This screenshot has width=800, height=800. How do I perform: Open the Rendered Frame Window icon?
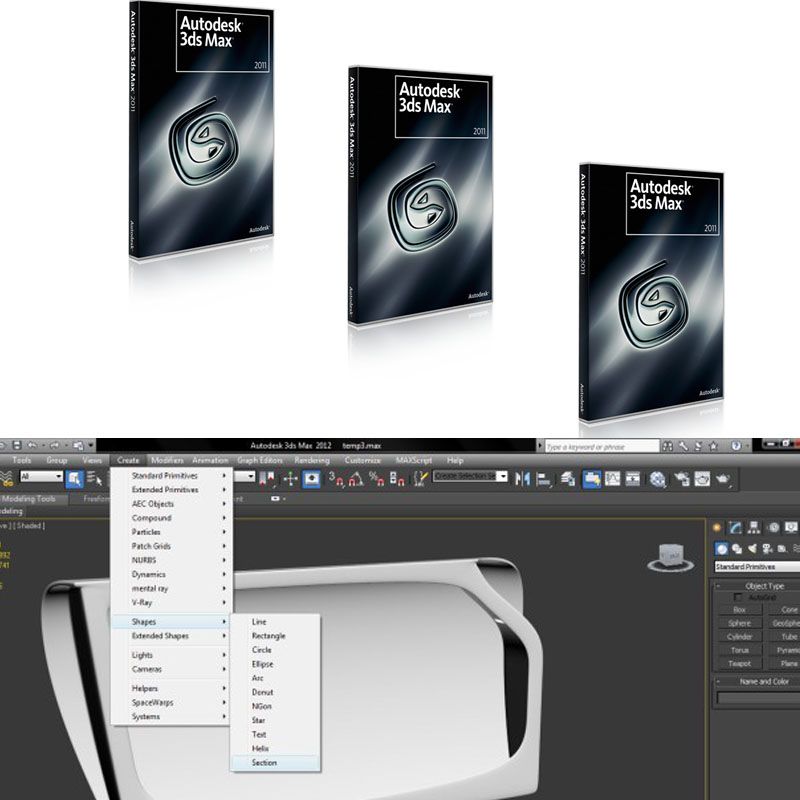(x=702, y=479)
